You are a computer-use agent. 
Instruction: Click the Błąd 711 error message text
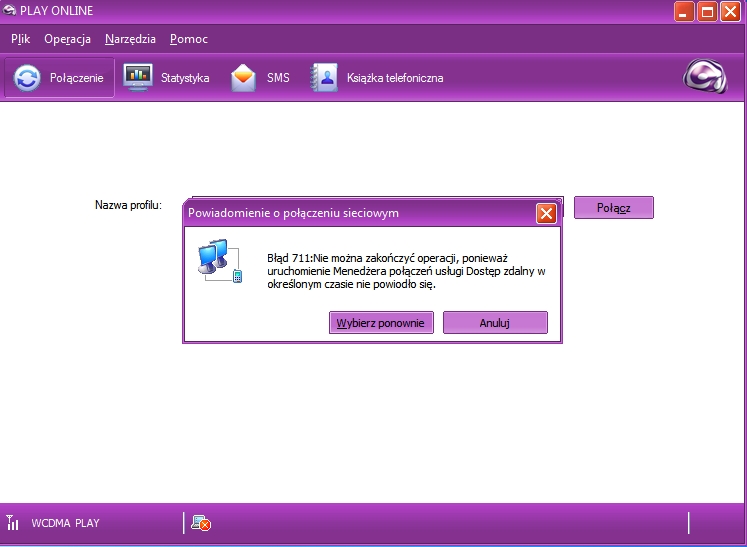click(x=406, y=271)
